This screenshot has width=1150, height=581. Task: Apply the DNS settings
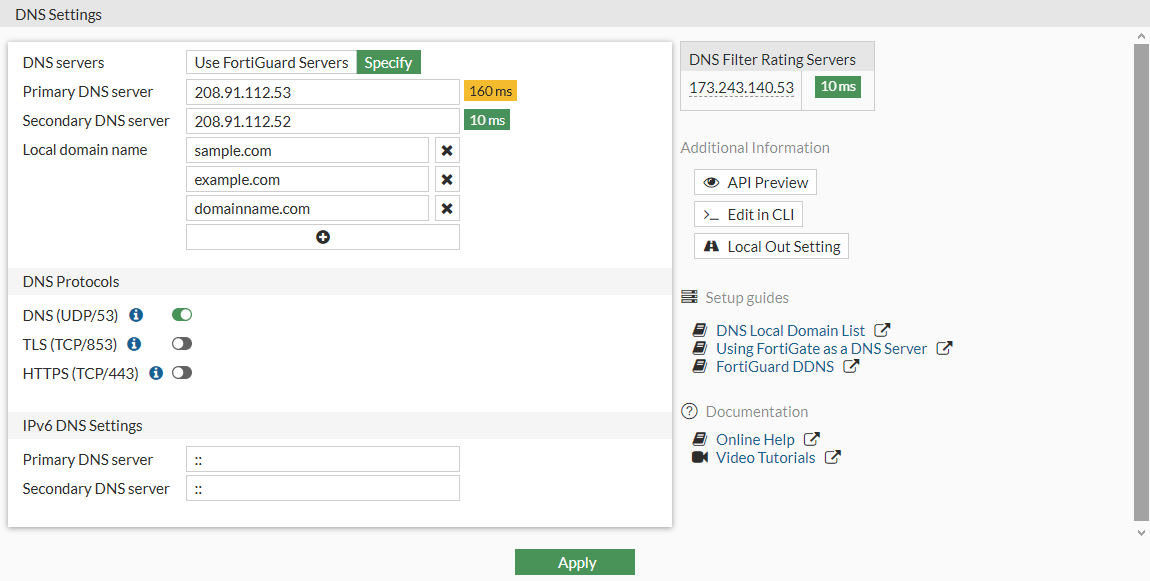pyautogui.click(x=575, y=563)
